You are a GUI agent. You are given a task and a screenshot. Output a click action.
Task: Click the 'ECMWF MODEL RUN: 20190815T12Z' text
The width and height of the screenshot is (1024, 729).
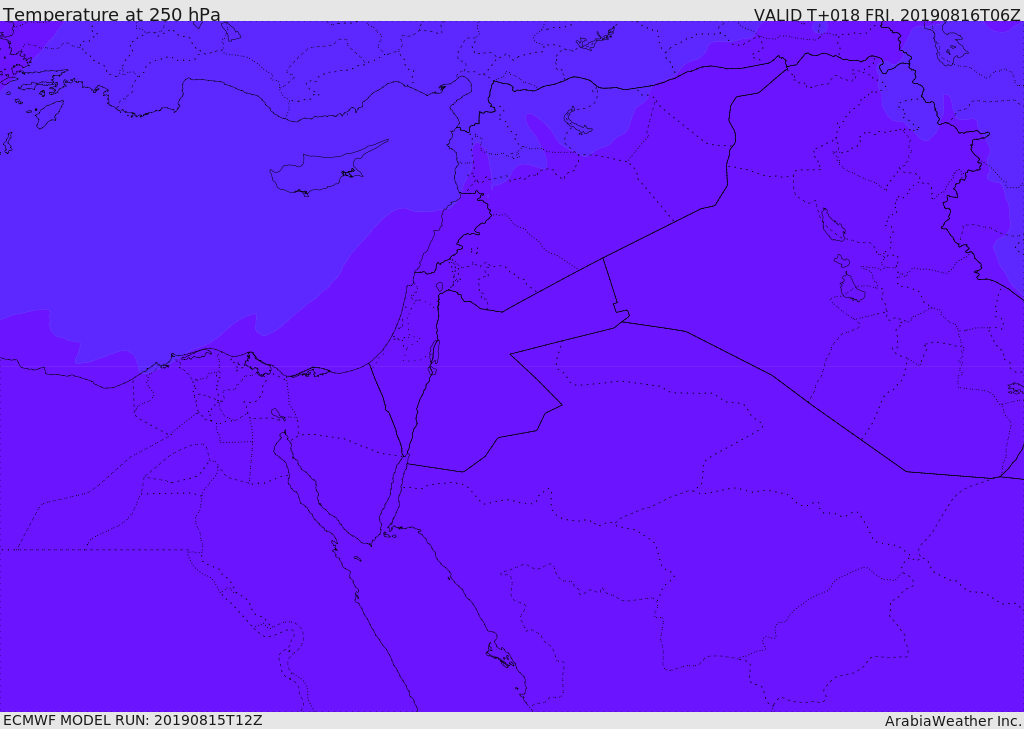coord(133,720)
